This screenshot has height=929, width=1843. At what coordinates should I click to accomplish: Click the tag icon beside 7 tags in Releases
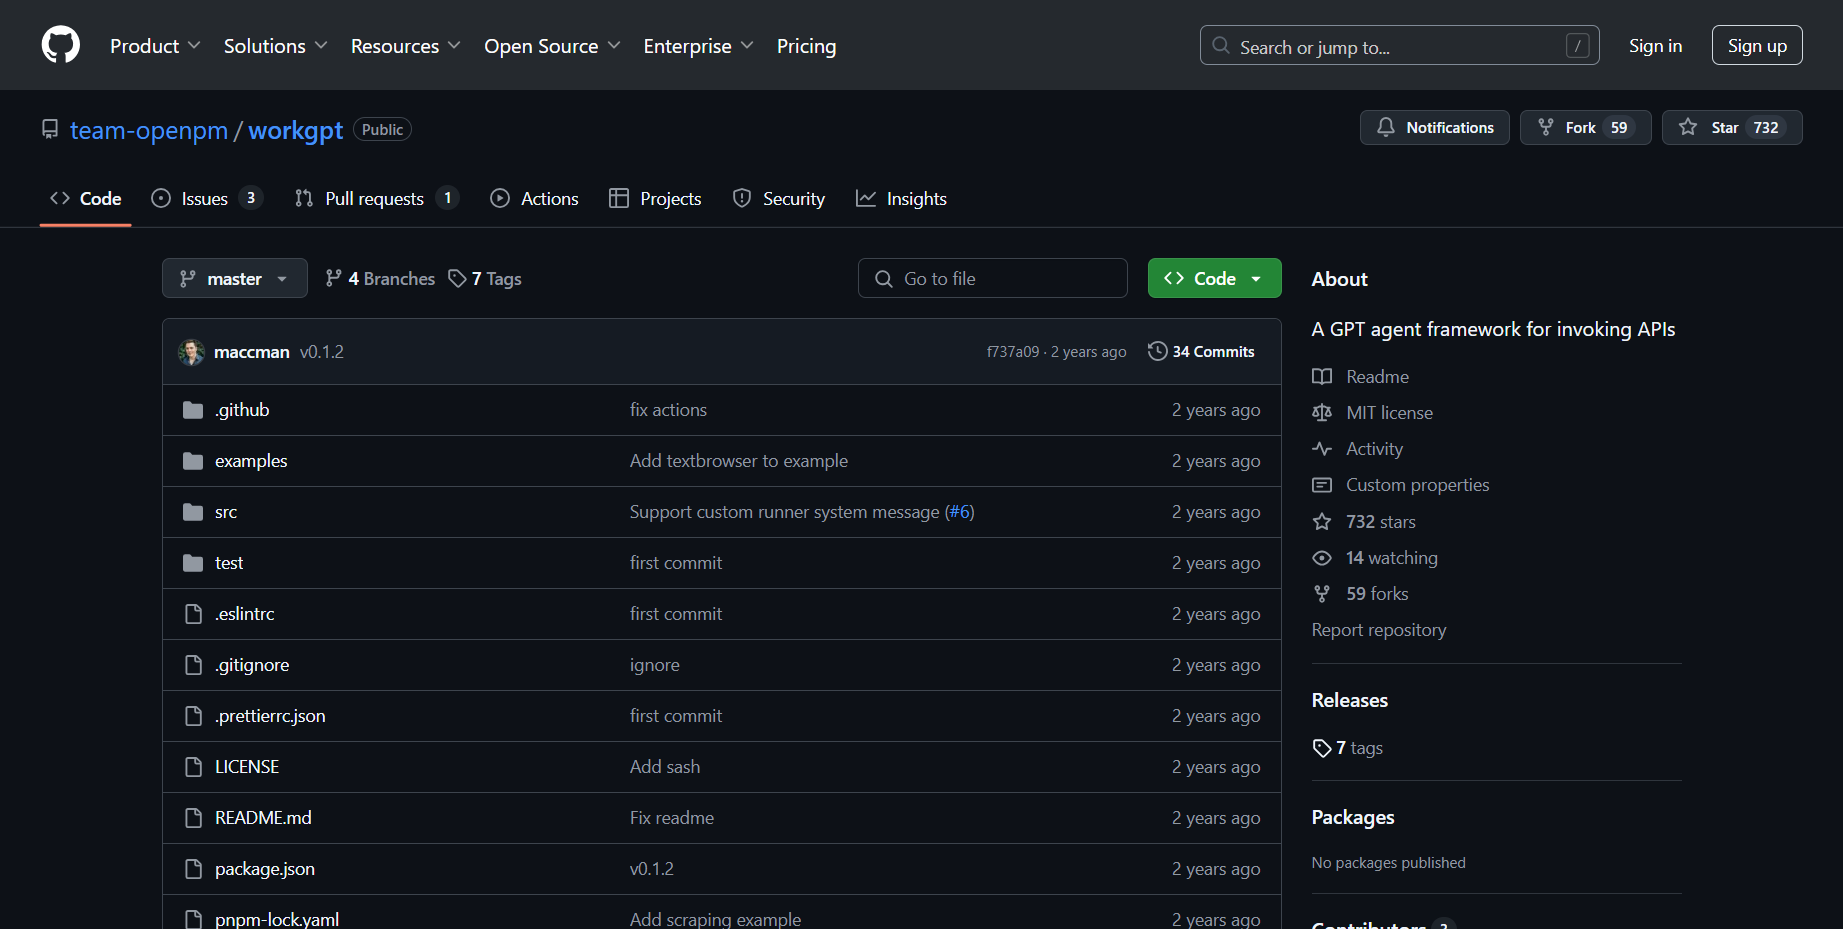1322,748
